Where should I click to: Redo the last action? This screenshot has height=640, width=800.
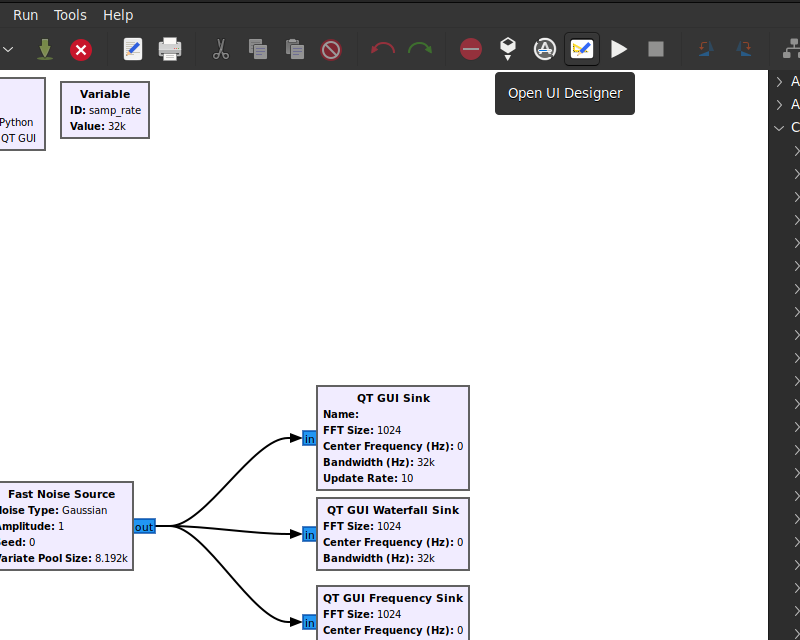coord(420,48)
